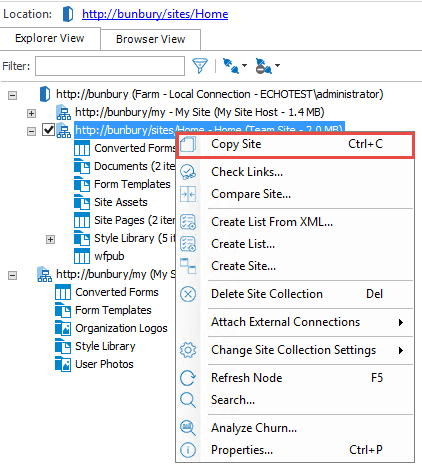Collapse the http://bunbury farm node

(13, 96)
